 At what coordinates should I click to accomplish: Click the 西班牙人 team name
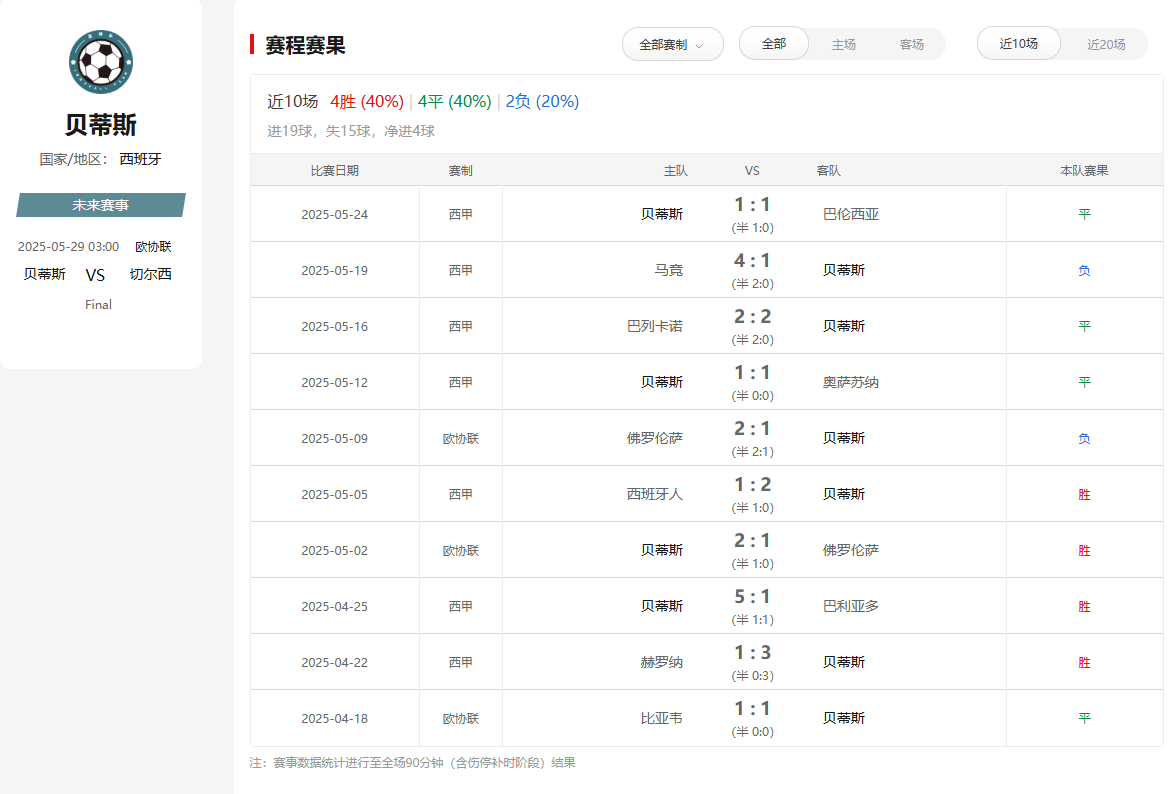click(655, 494)
